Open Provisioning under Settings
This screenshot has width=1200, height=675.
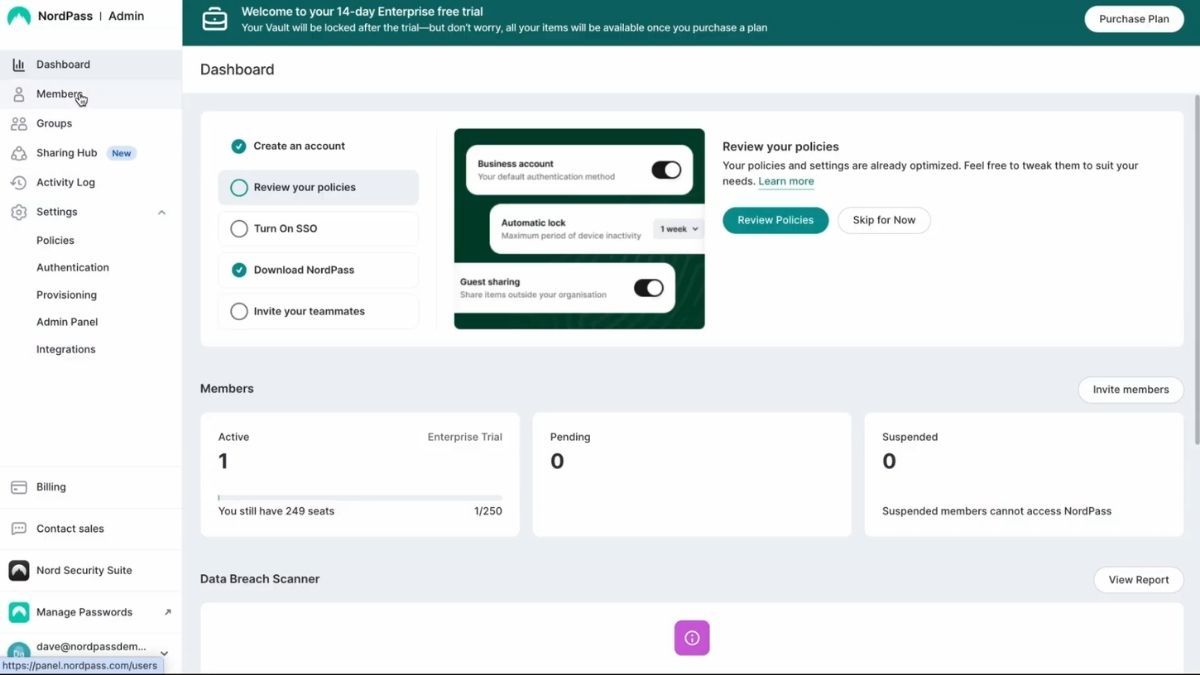[67, 295]
